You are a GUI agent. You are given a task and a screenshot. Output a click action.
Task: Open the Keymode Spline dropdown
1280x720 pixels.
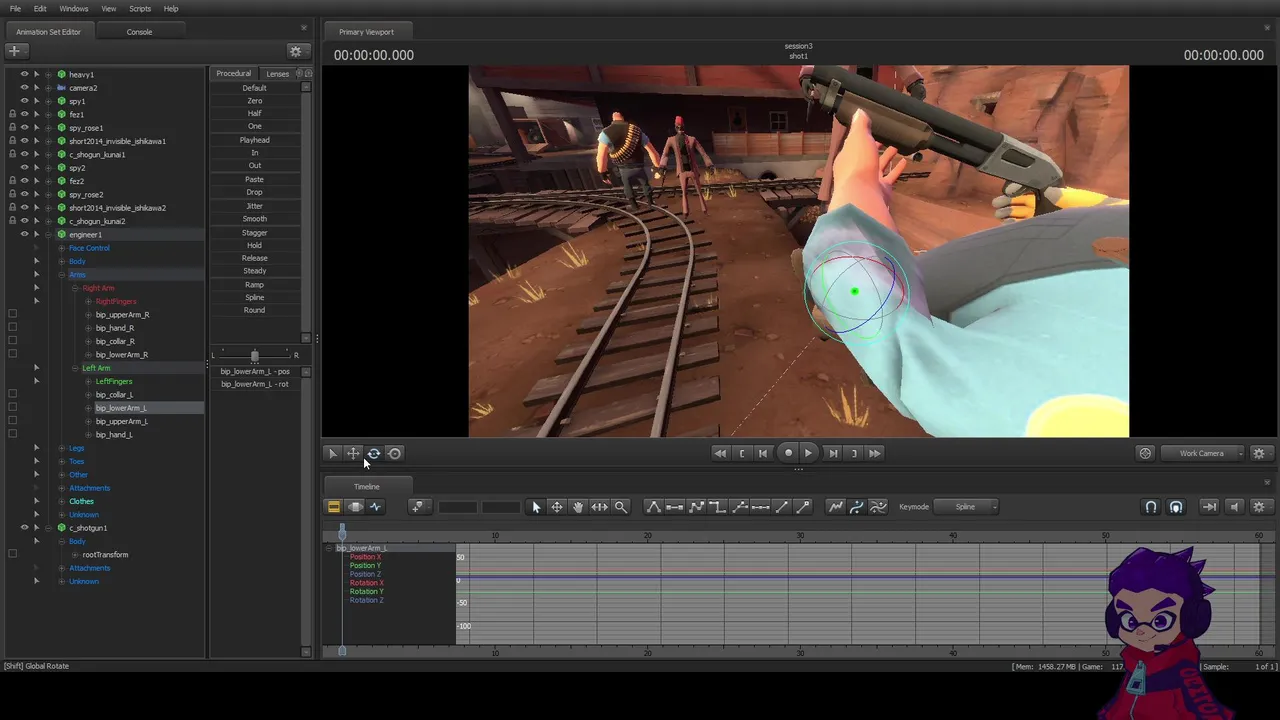pyautogui.click(x=966, y=507)
